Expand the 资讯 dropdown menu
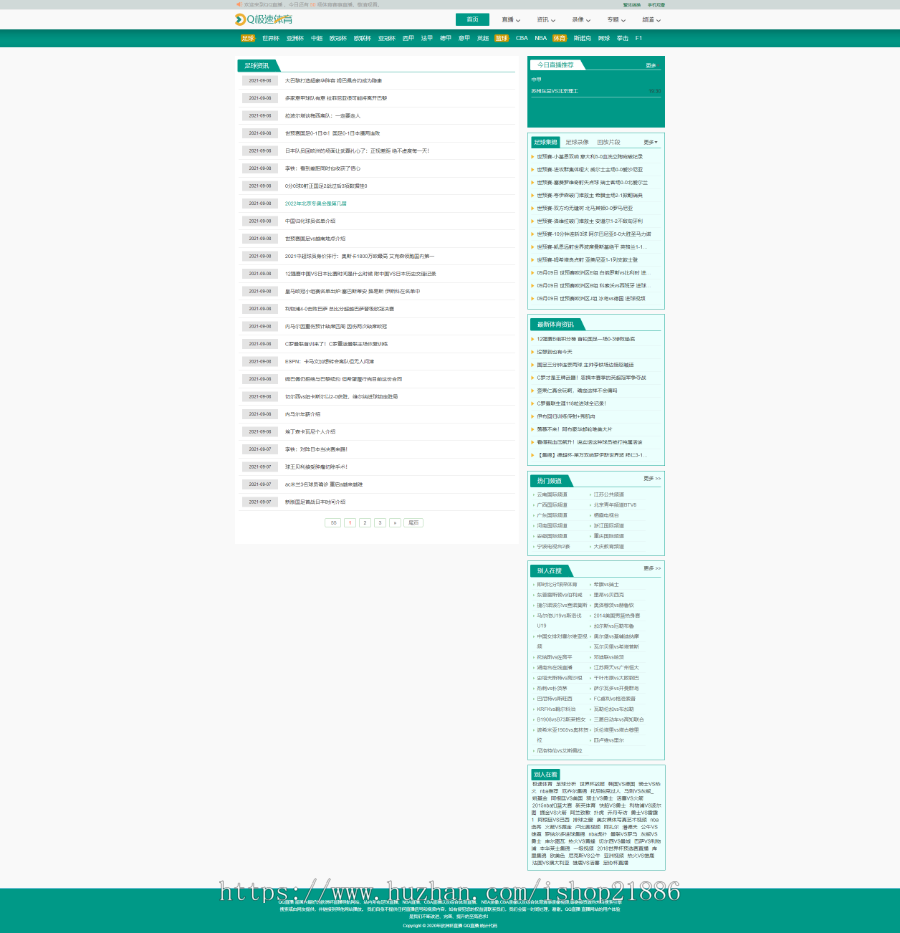The image size is (900, 933). 546,20
